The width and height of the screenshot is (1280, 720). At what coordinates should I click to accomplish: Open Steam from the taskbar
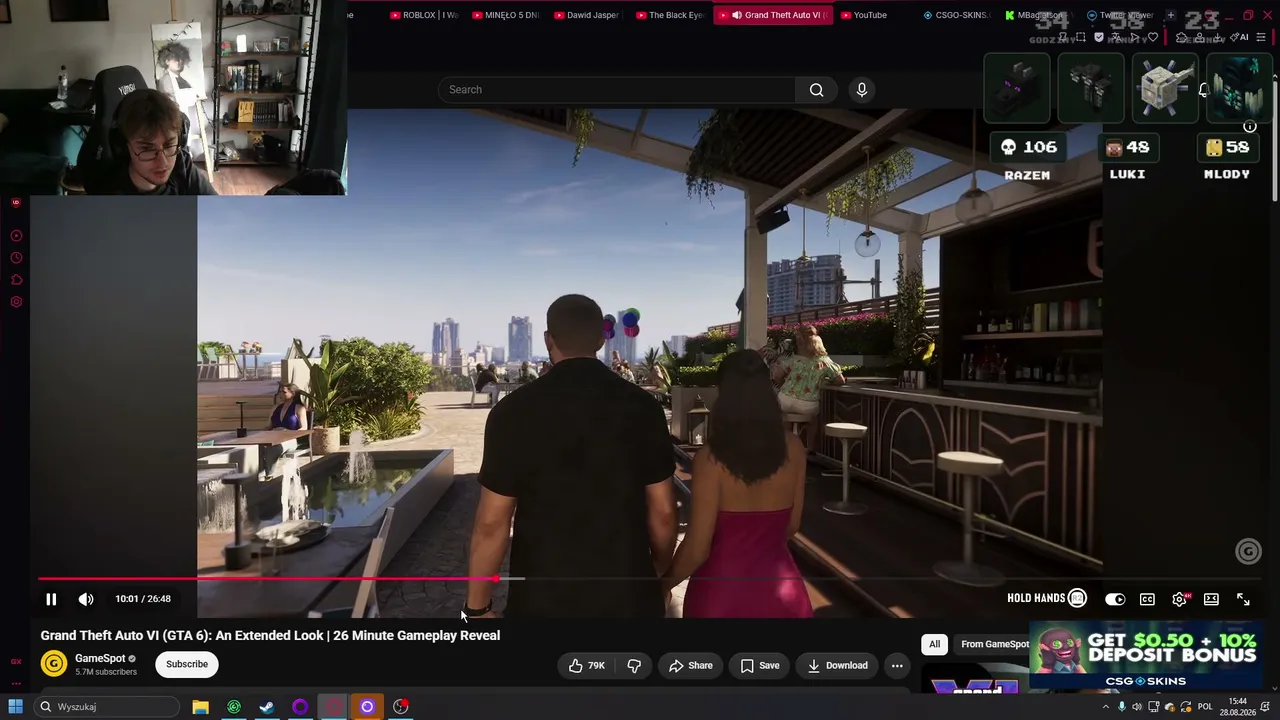pos(267,707)
